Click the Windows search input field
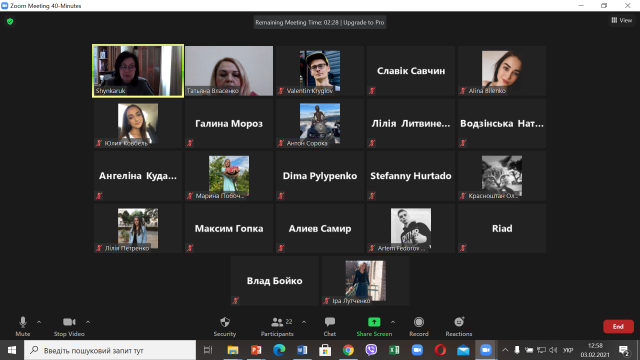Viewport: 640px width, 360px height. point(110,350)
